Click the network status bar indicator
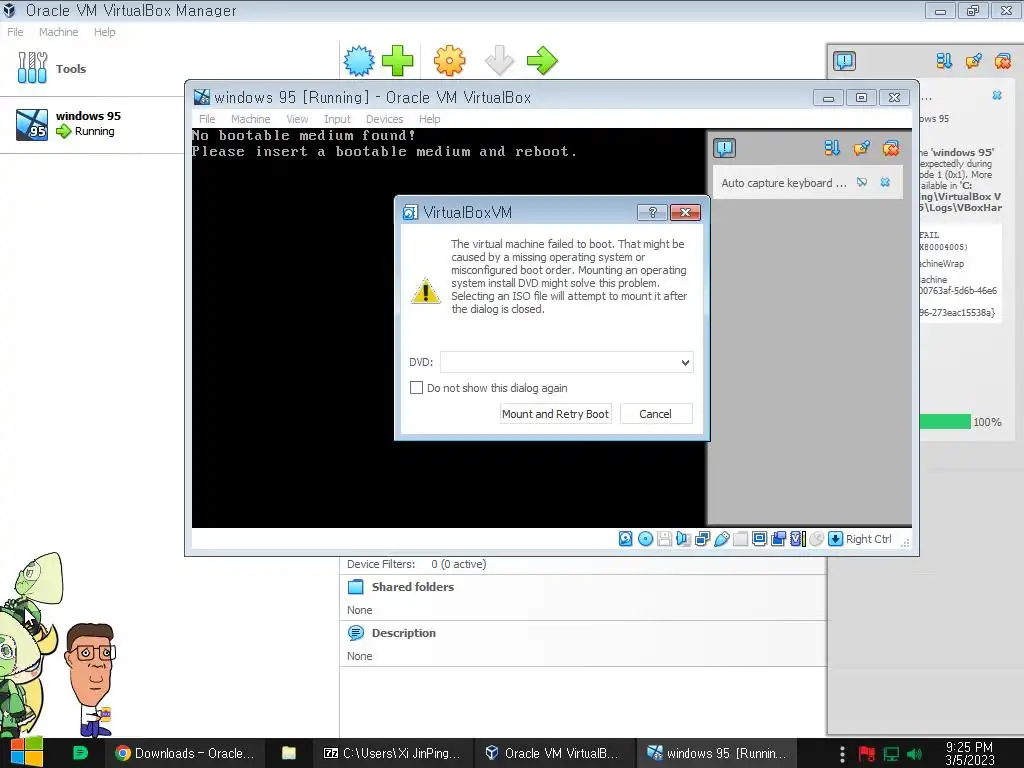Viewport: 1024px width, 768px height. pyautogui.click(x=703, y=539)
